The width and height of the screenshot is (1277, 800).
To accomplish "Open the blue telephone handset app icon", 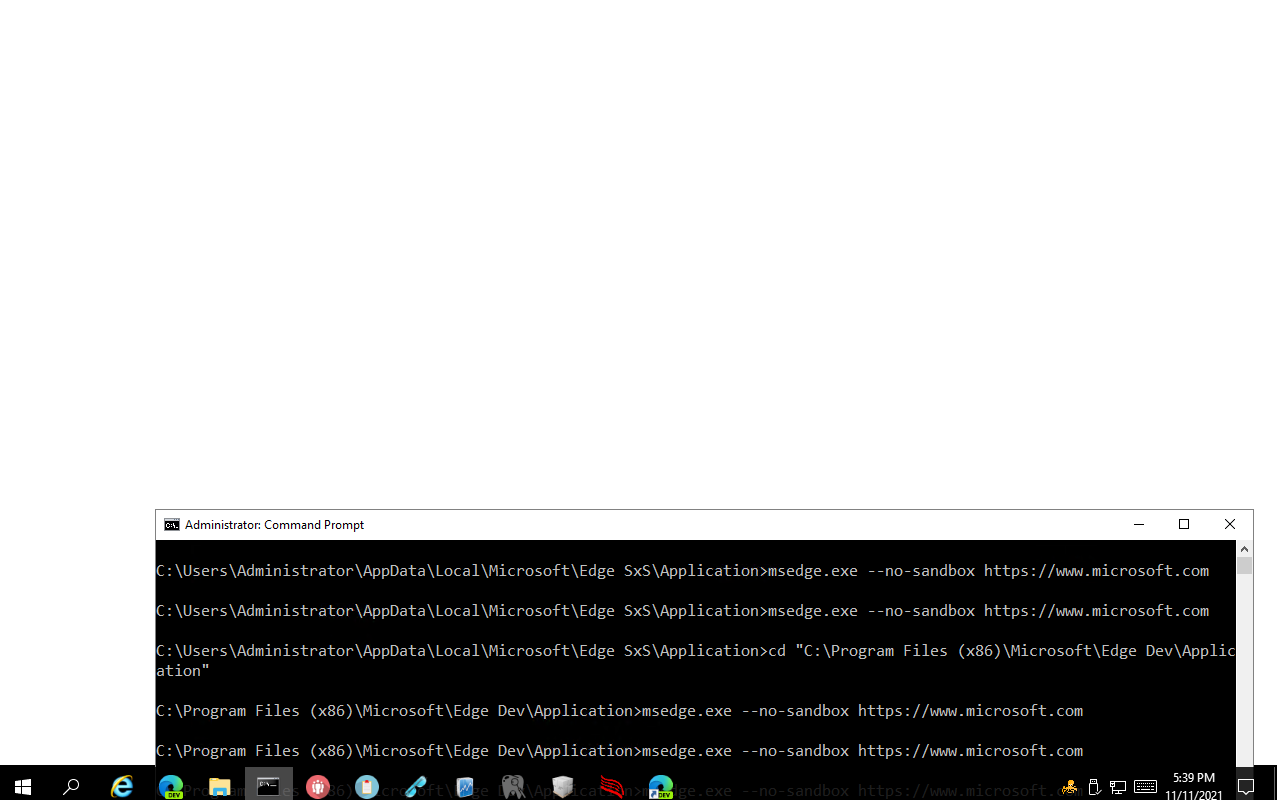I will click(x=416, y=787).
